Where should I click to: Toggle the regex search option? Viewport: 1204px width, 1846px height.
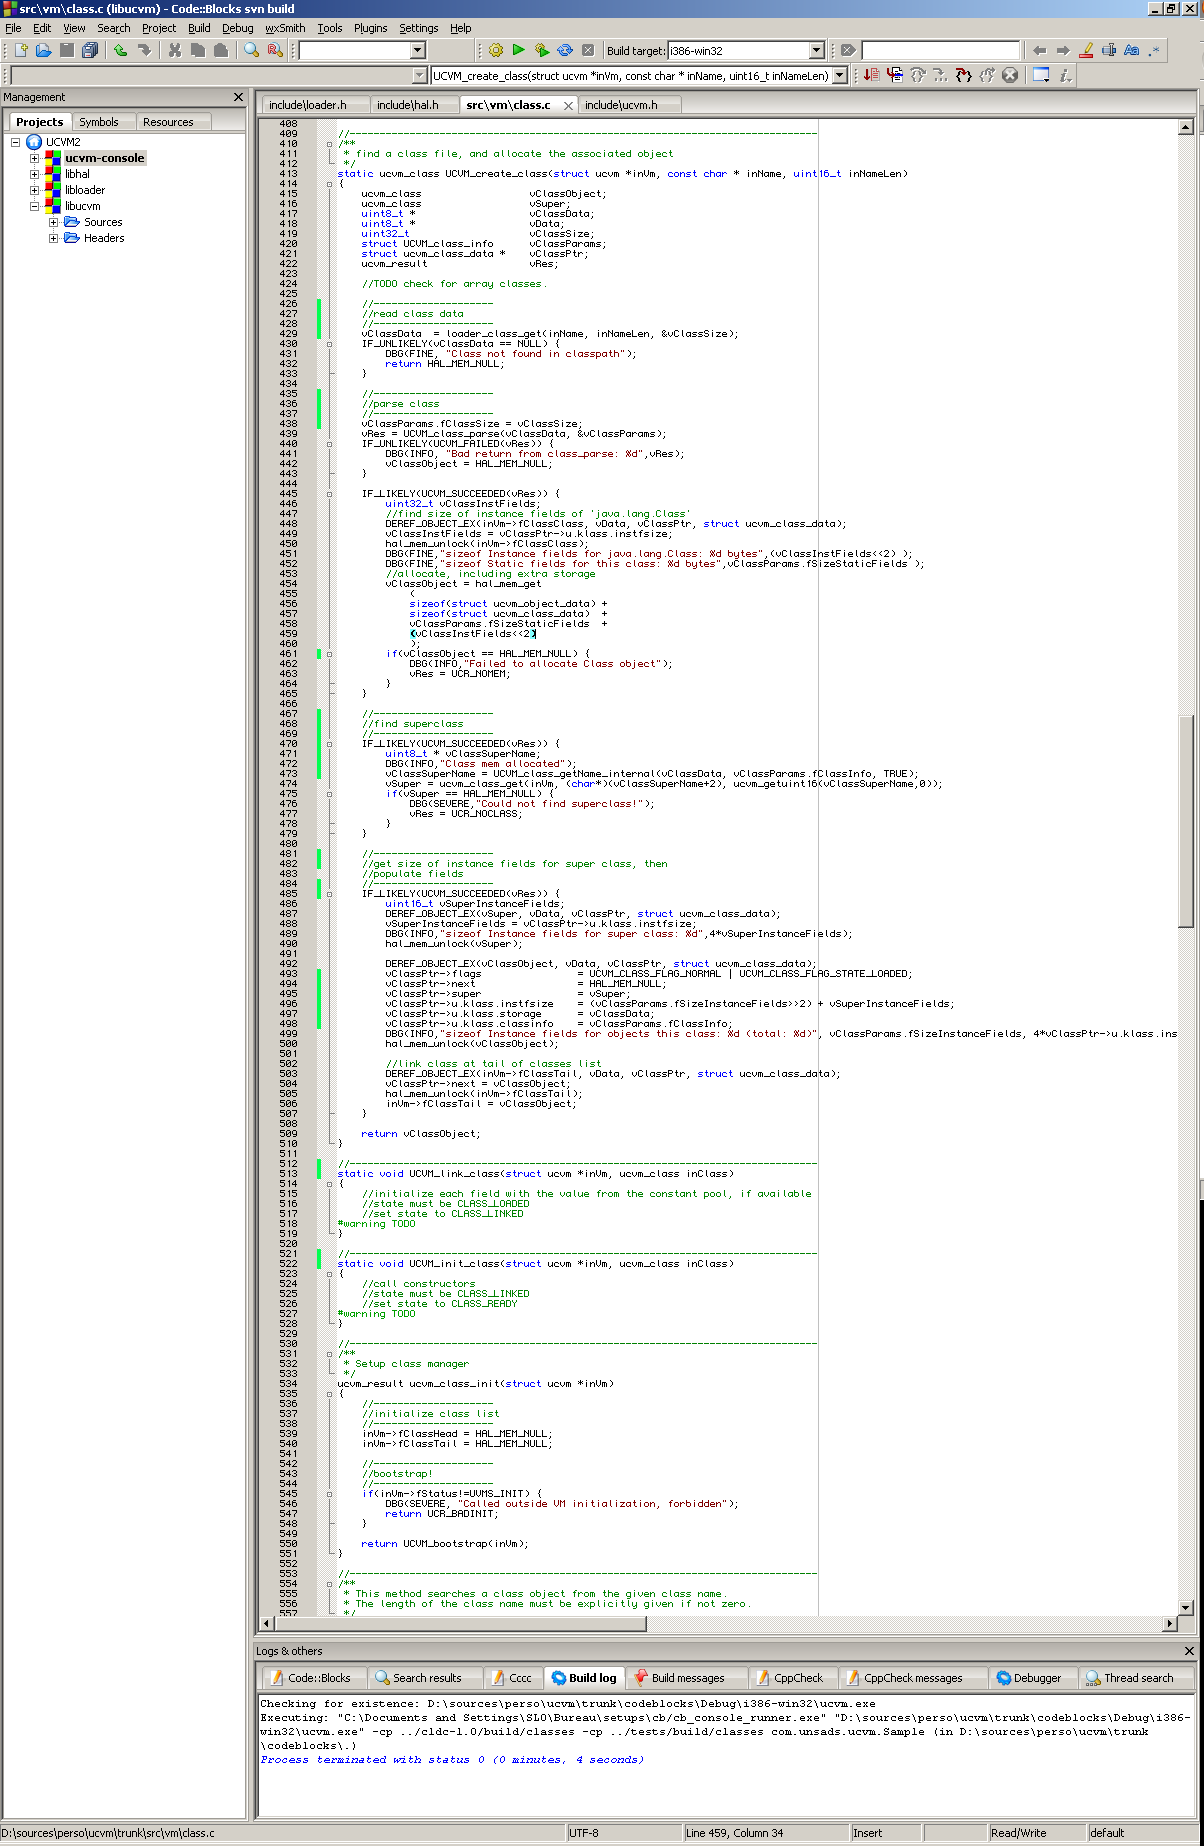pos(1154,50)
